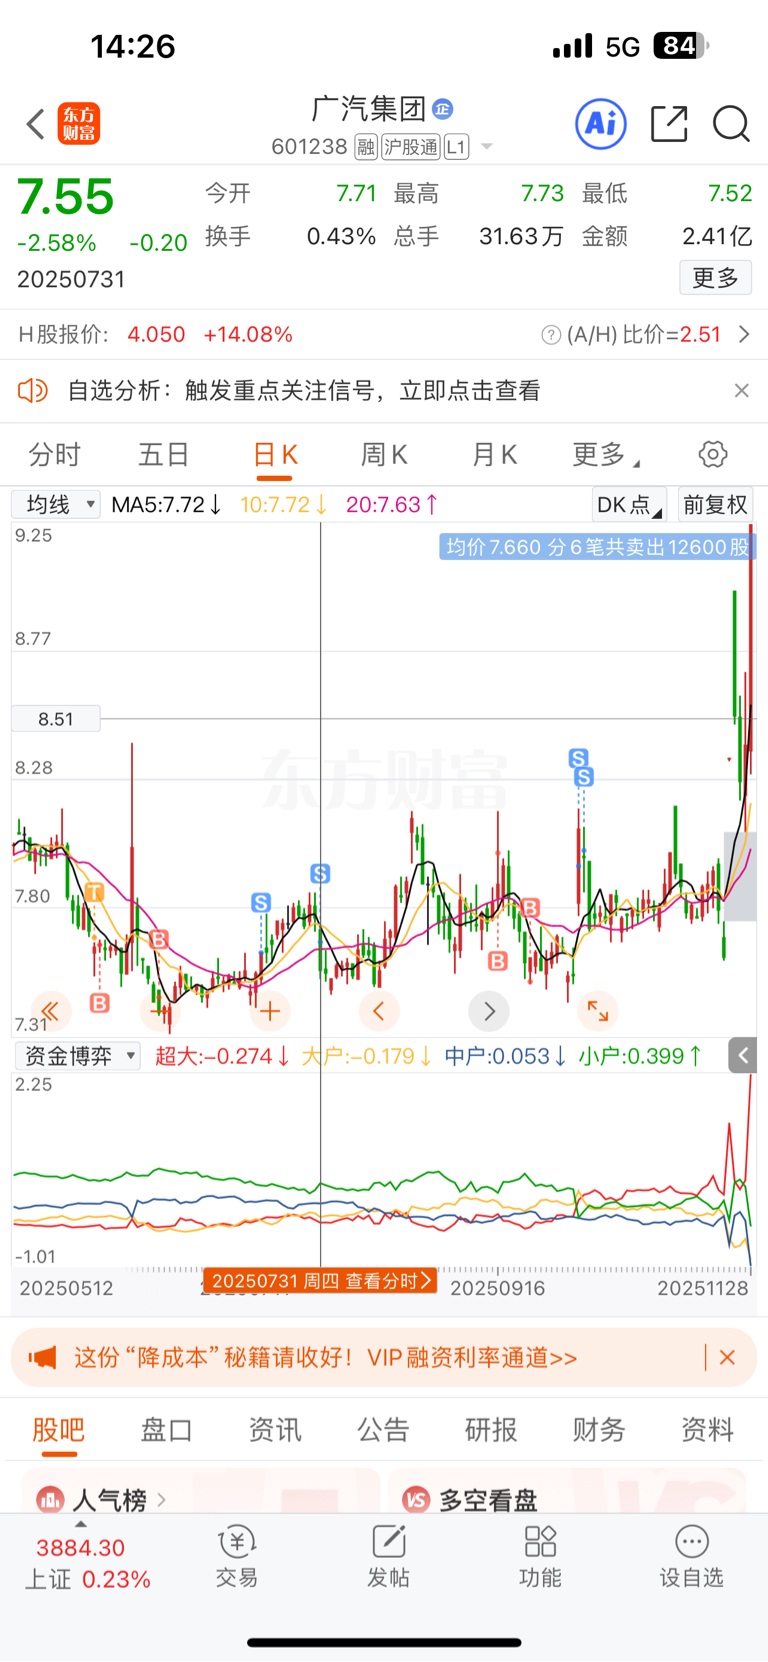Tap the L1 level badge

[x=456, y=147]
